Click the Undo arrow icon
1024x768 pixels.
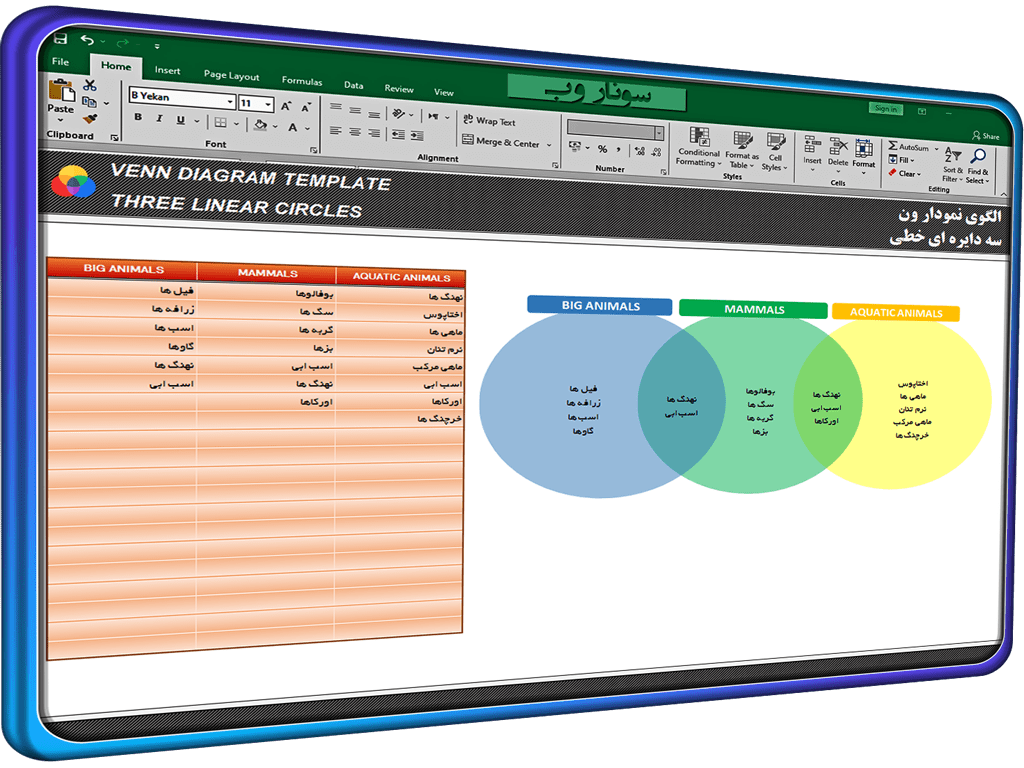(x=87, y=40)
